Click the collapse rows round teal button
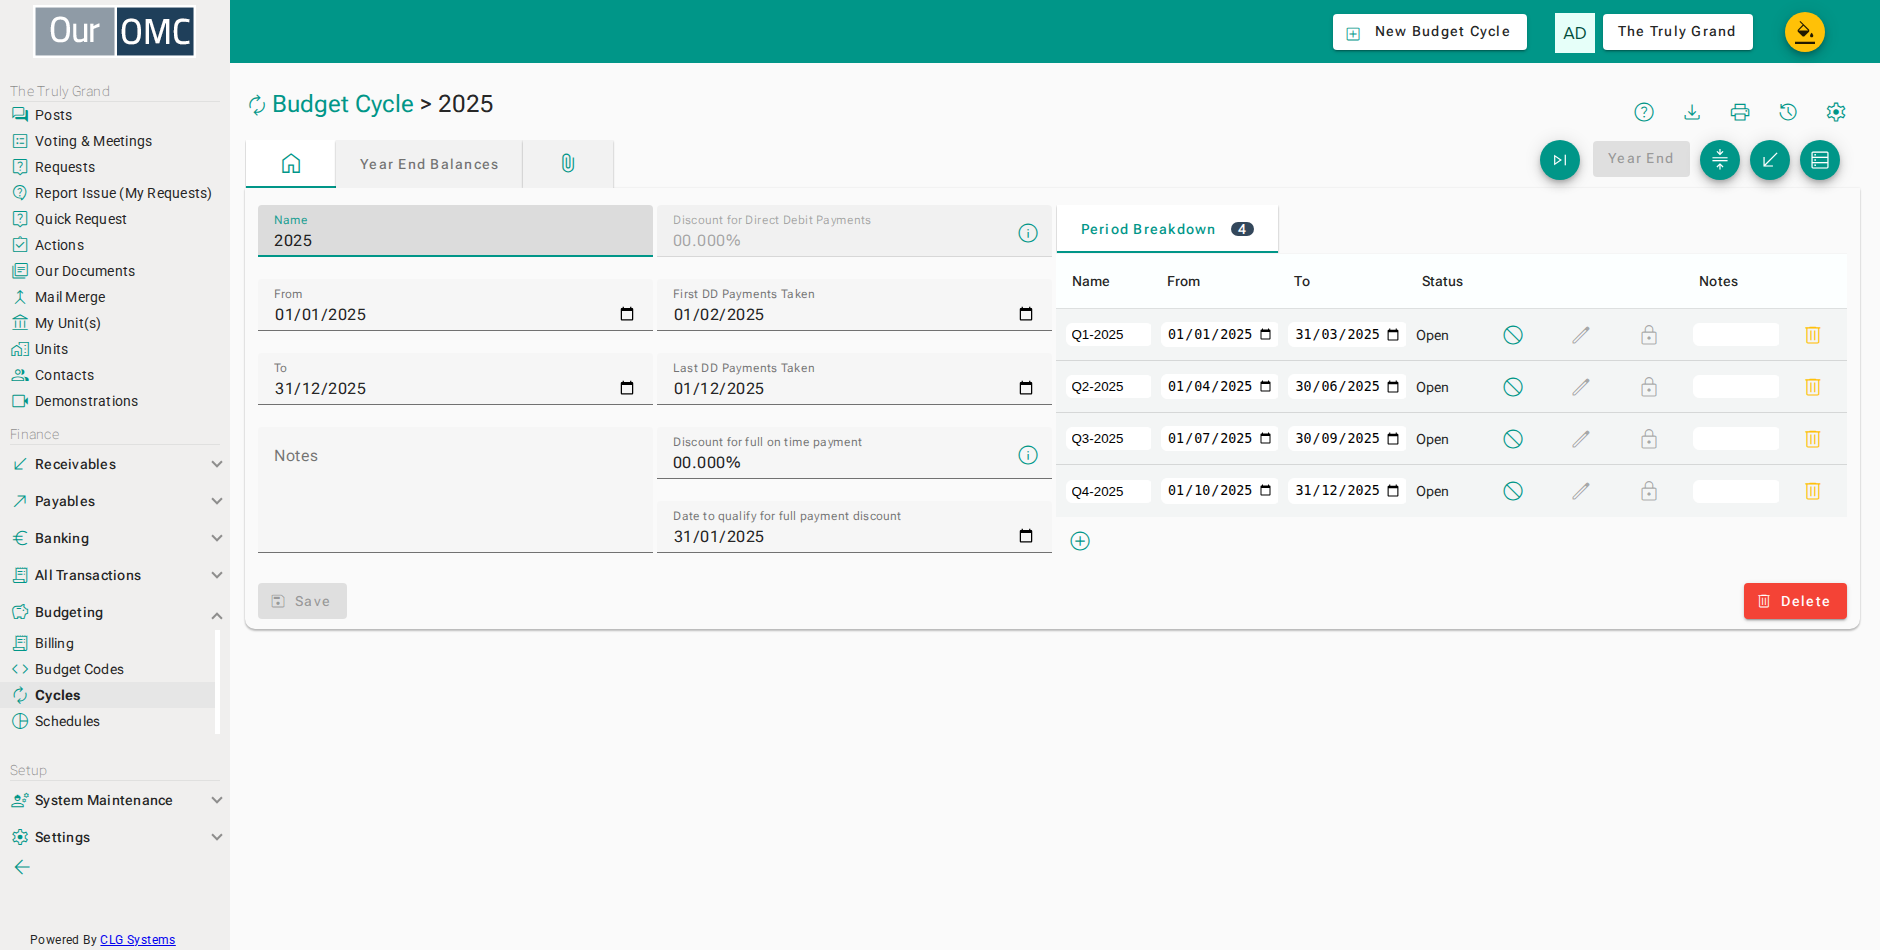 coord(1720,160)
